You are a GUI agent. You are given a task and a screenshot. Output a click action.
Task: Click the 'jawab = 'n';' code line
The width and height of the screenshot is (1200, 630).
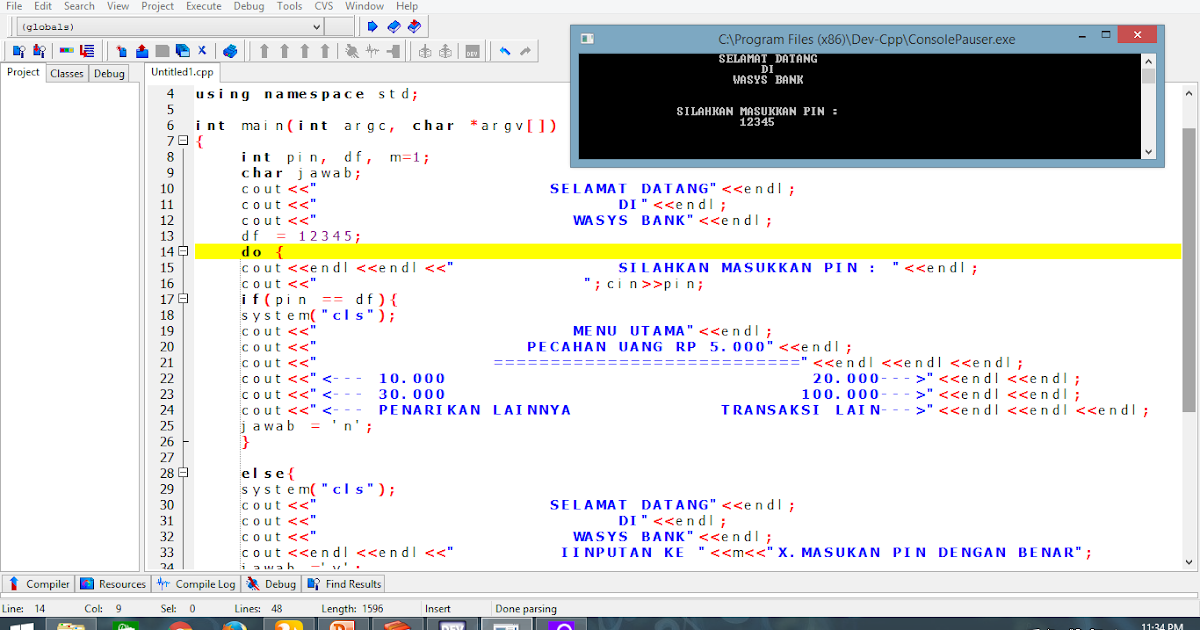coord(307,426)
